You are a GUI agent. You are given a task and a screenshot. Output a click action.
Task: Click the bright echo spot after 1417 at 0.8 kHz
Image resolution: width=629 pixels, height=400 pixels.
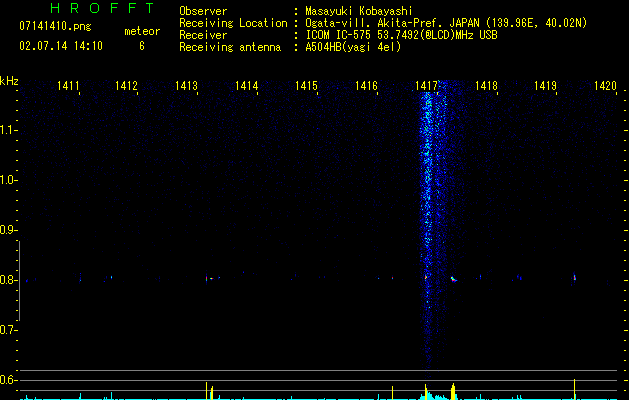[x=453, y=279]
